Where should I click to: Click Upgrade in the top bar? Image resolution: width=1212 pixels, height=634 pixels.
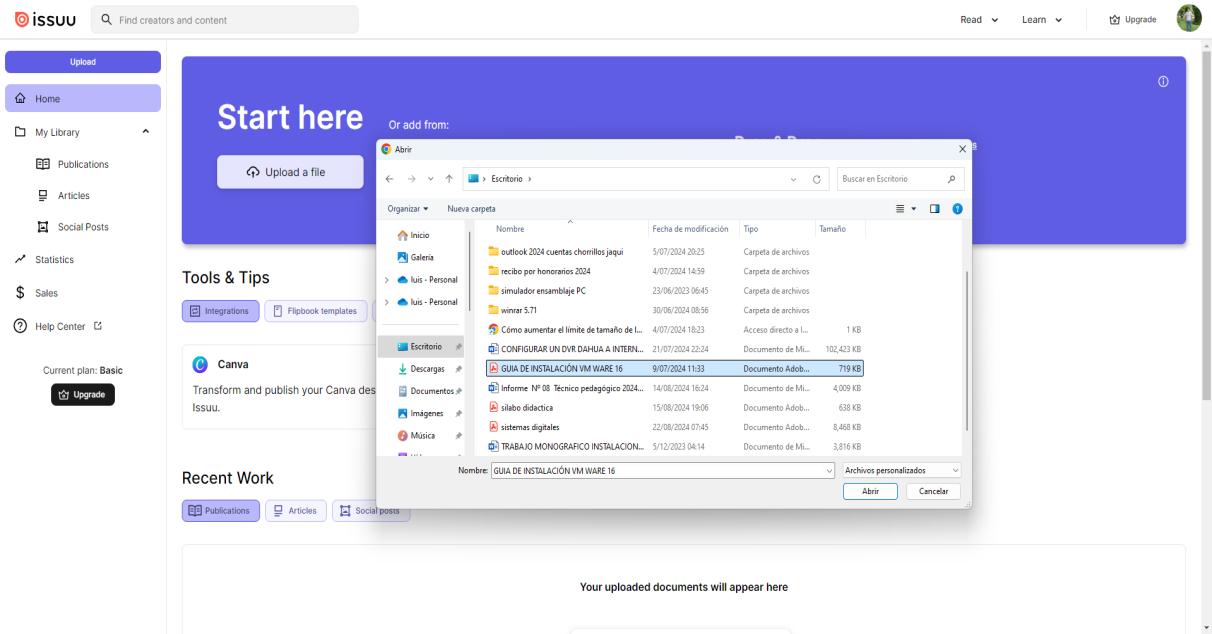(x=1133, y=19)
